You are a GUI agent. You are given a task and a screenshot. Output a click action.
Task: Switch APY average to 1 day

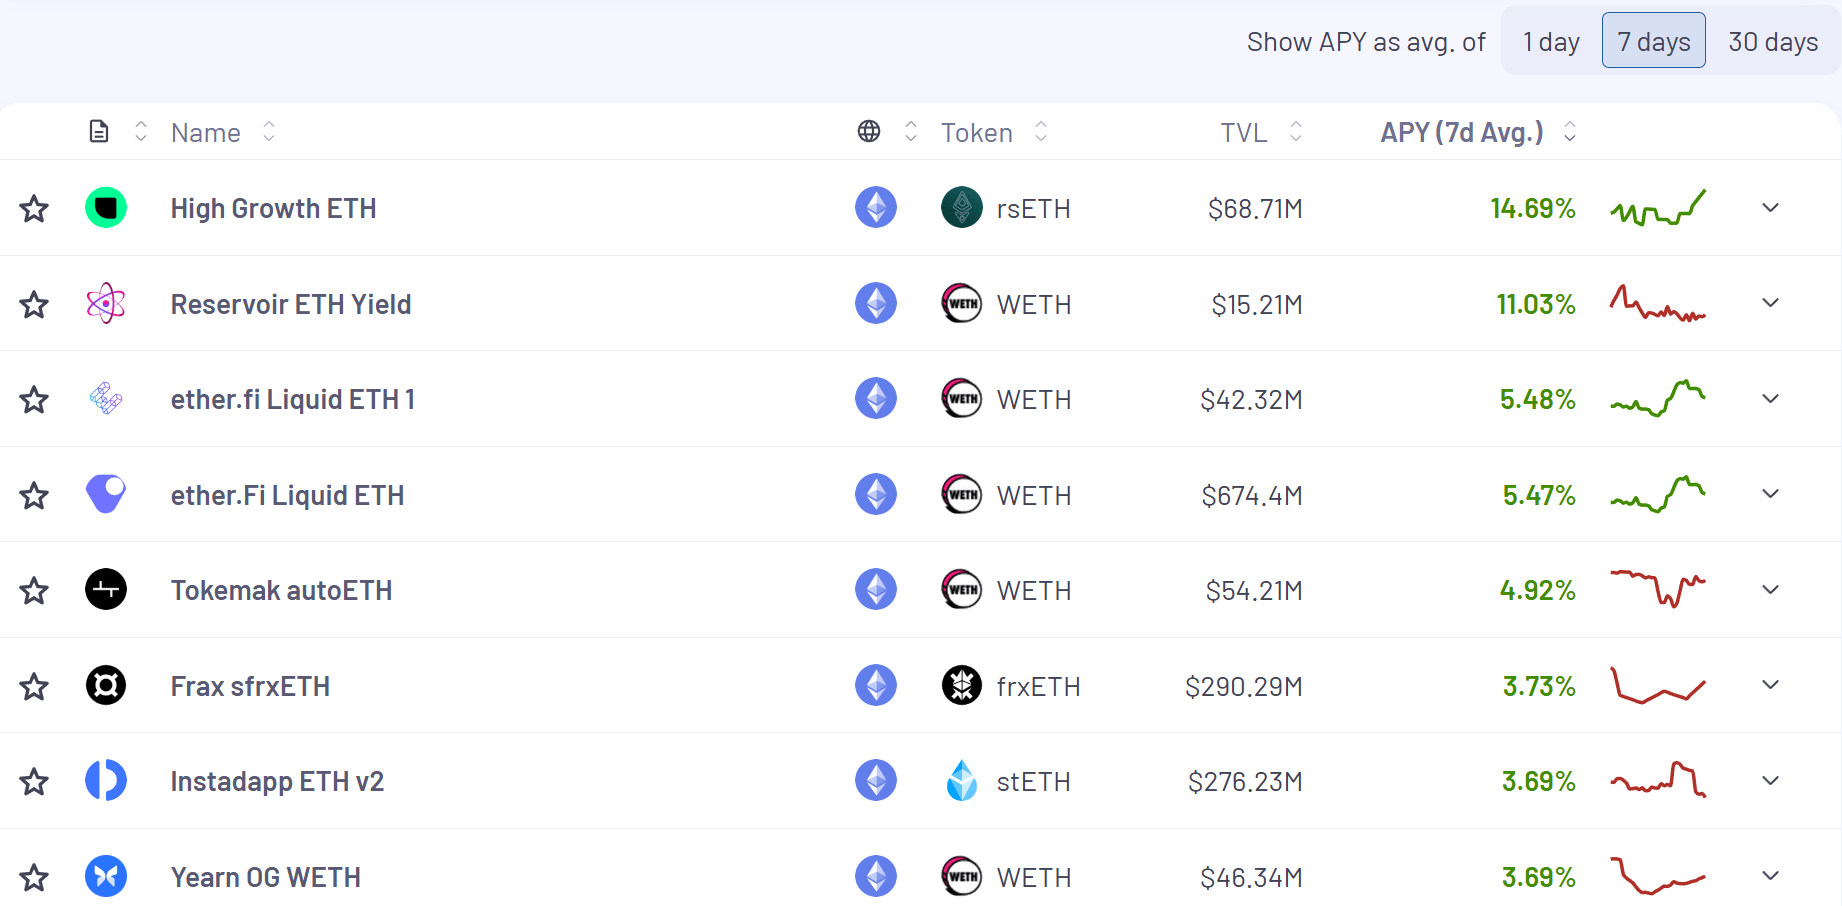click(x=1551, y=42)
